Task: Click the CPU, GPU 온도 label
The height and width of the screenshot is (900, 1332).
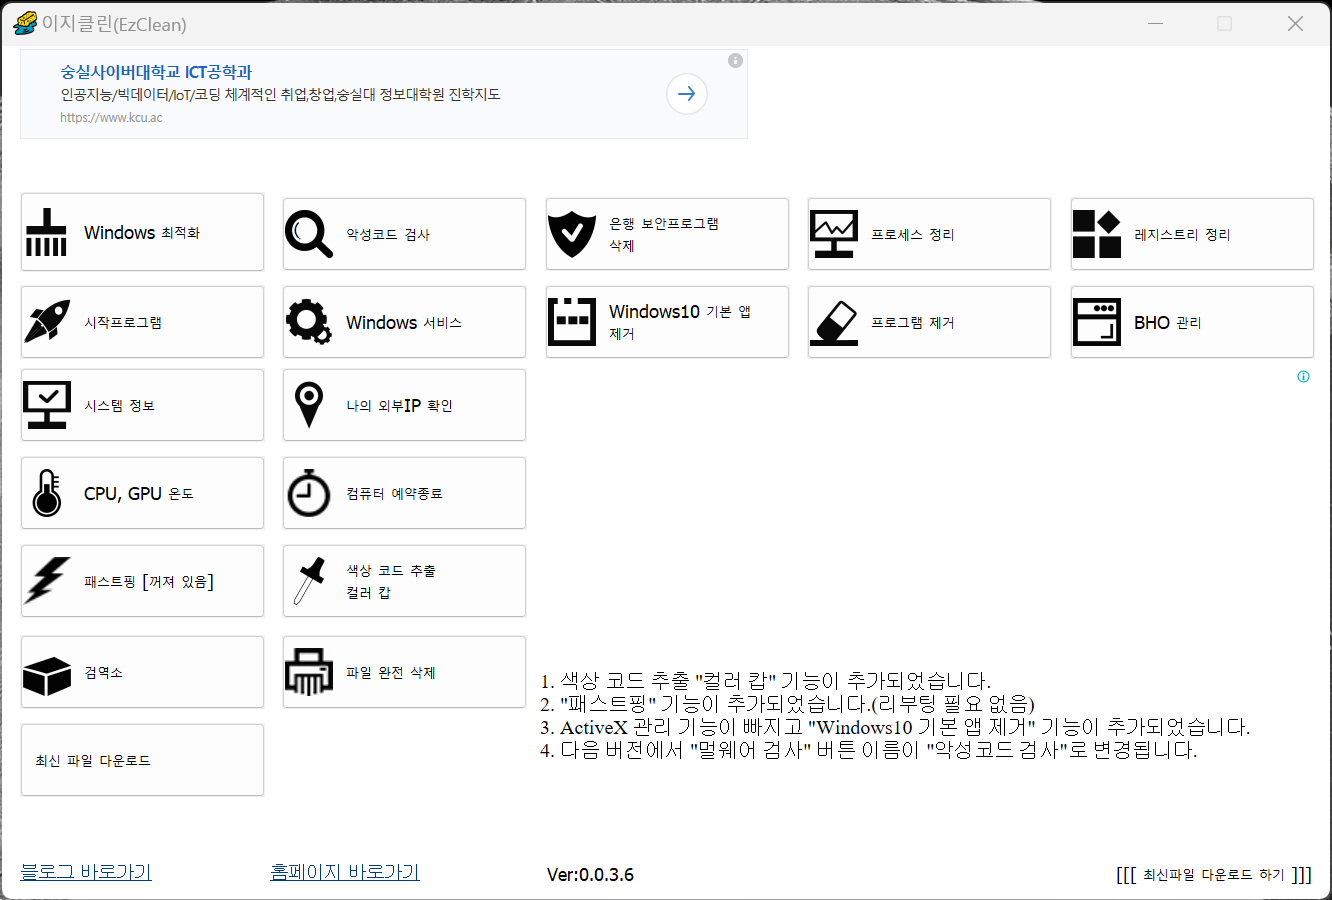Action: pos(139,494)
